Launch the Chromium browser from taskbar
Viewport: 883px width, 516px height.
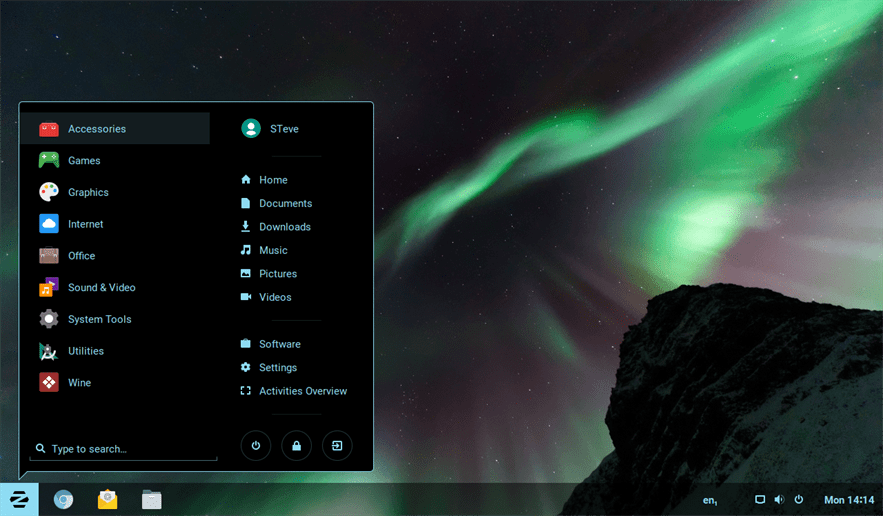[63, 499]
